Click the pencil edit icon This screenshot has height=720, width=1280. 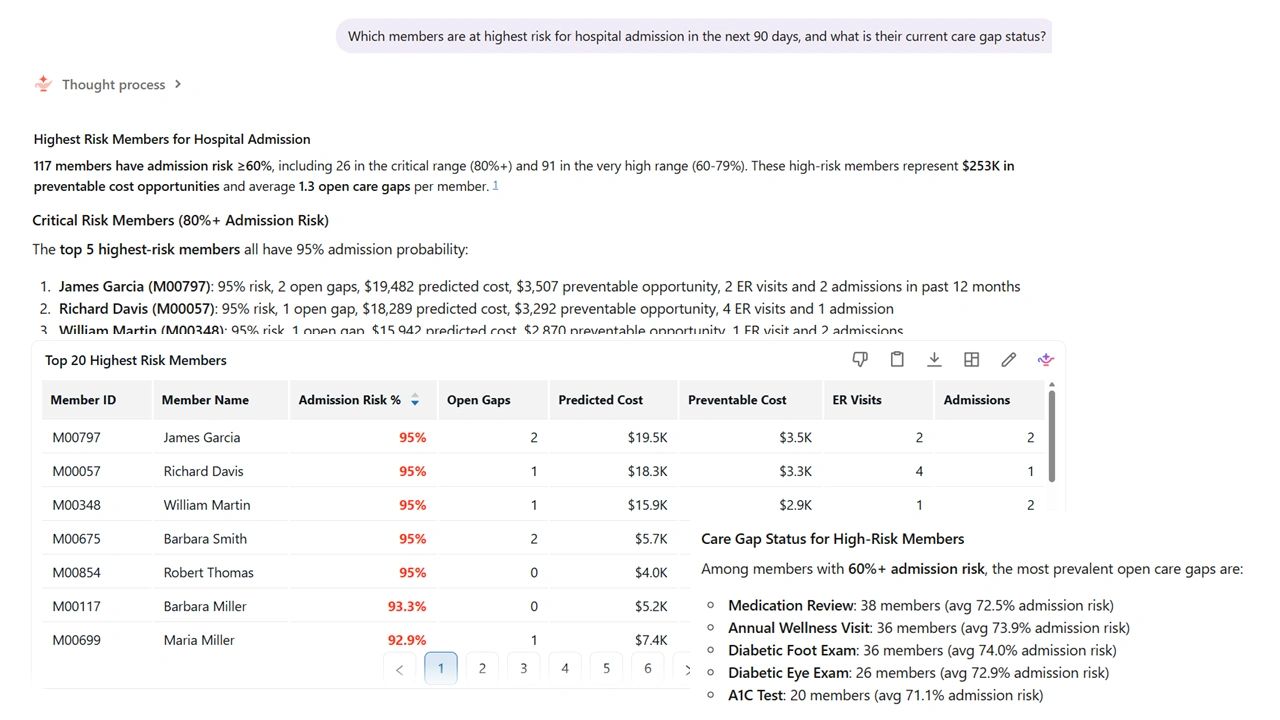(x=1009, y=360)
